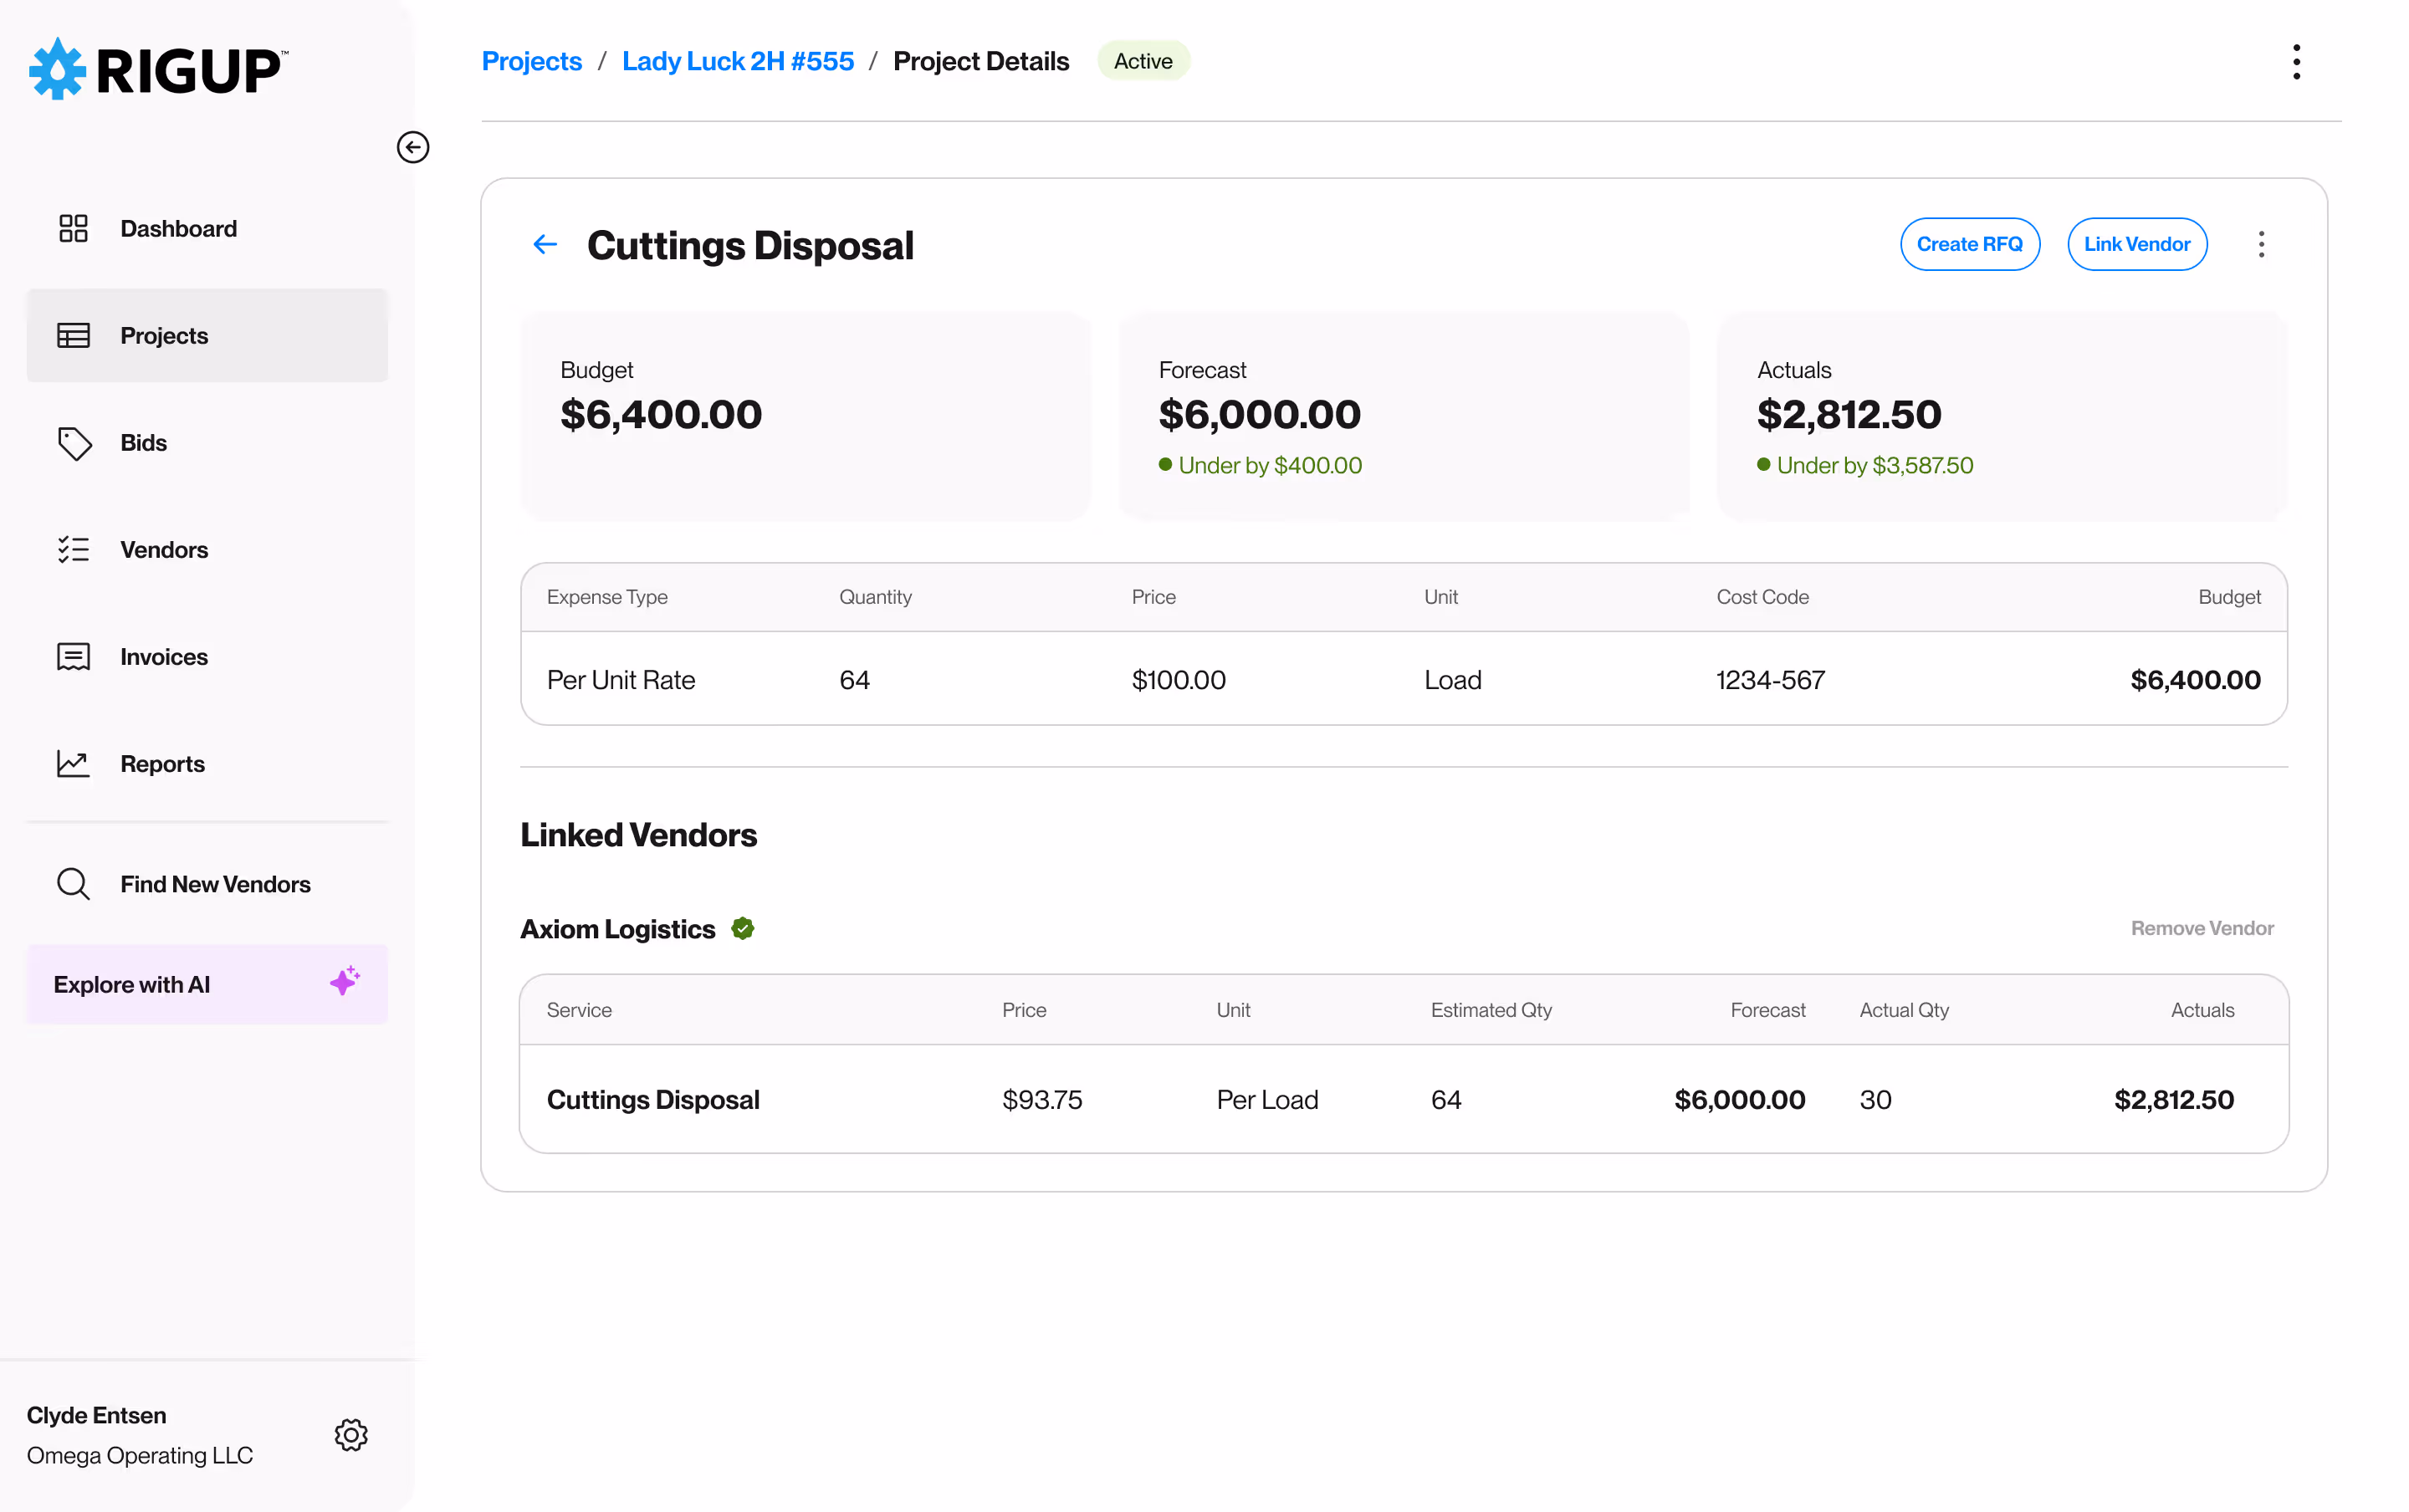Screen dimensions: 2409x1512
Task: Click the user name Clyde Entsen
Action: [x=96, y=1415]
